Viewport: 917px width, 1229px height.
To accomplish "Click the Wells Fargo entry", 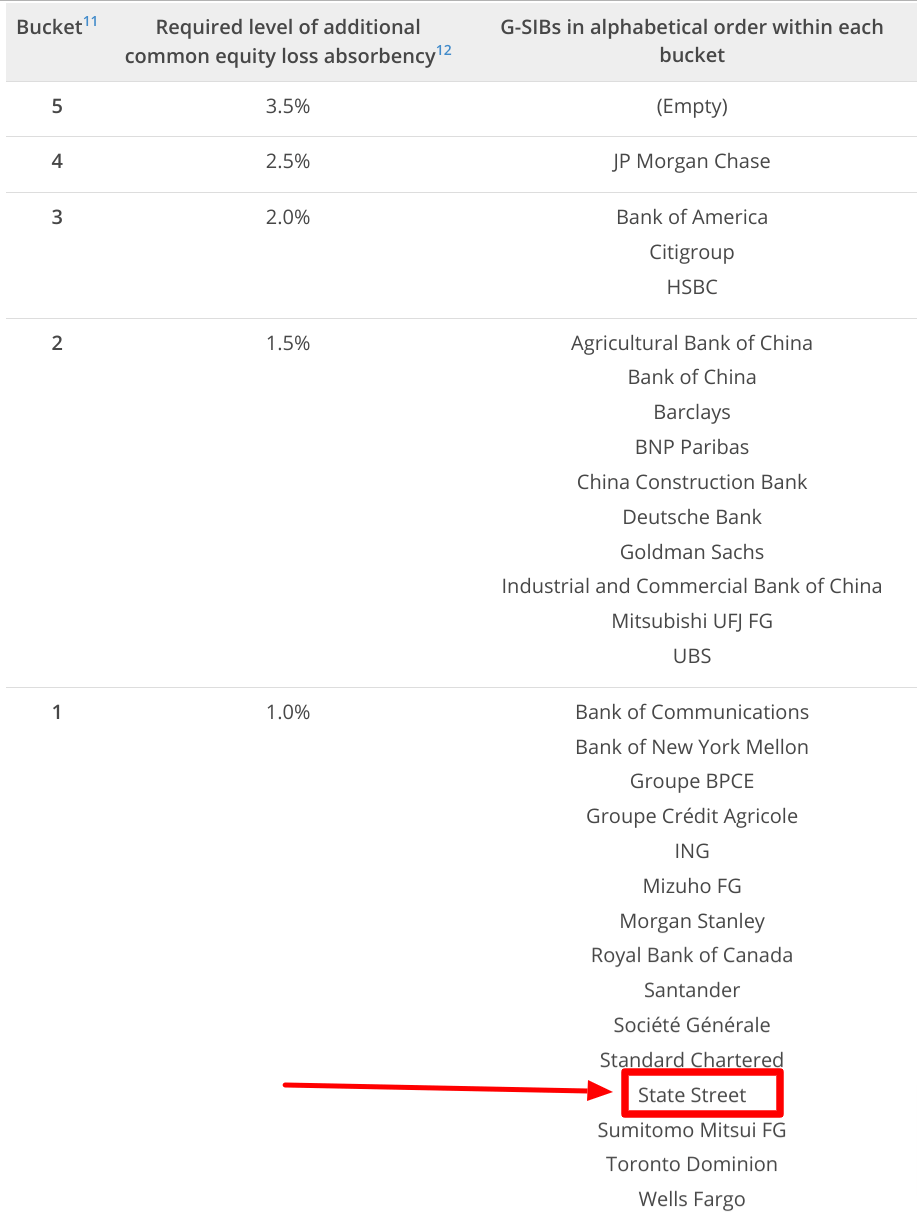I will pyautogui.click(x=692, y=1199).
